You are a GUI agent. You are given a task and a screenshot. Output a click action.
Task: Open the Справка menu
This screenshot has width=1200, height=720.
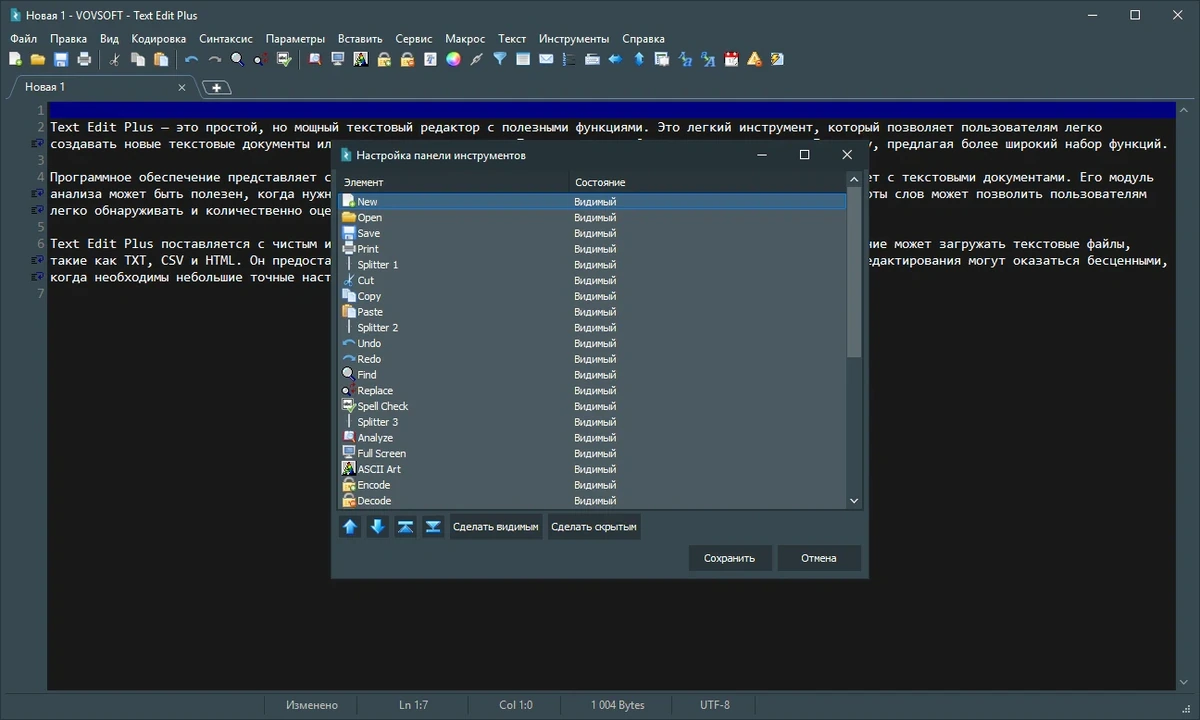(643, 39)
